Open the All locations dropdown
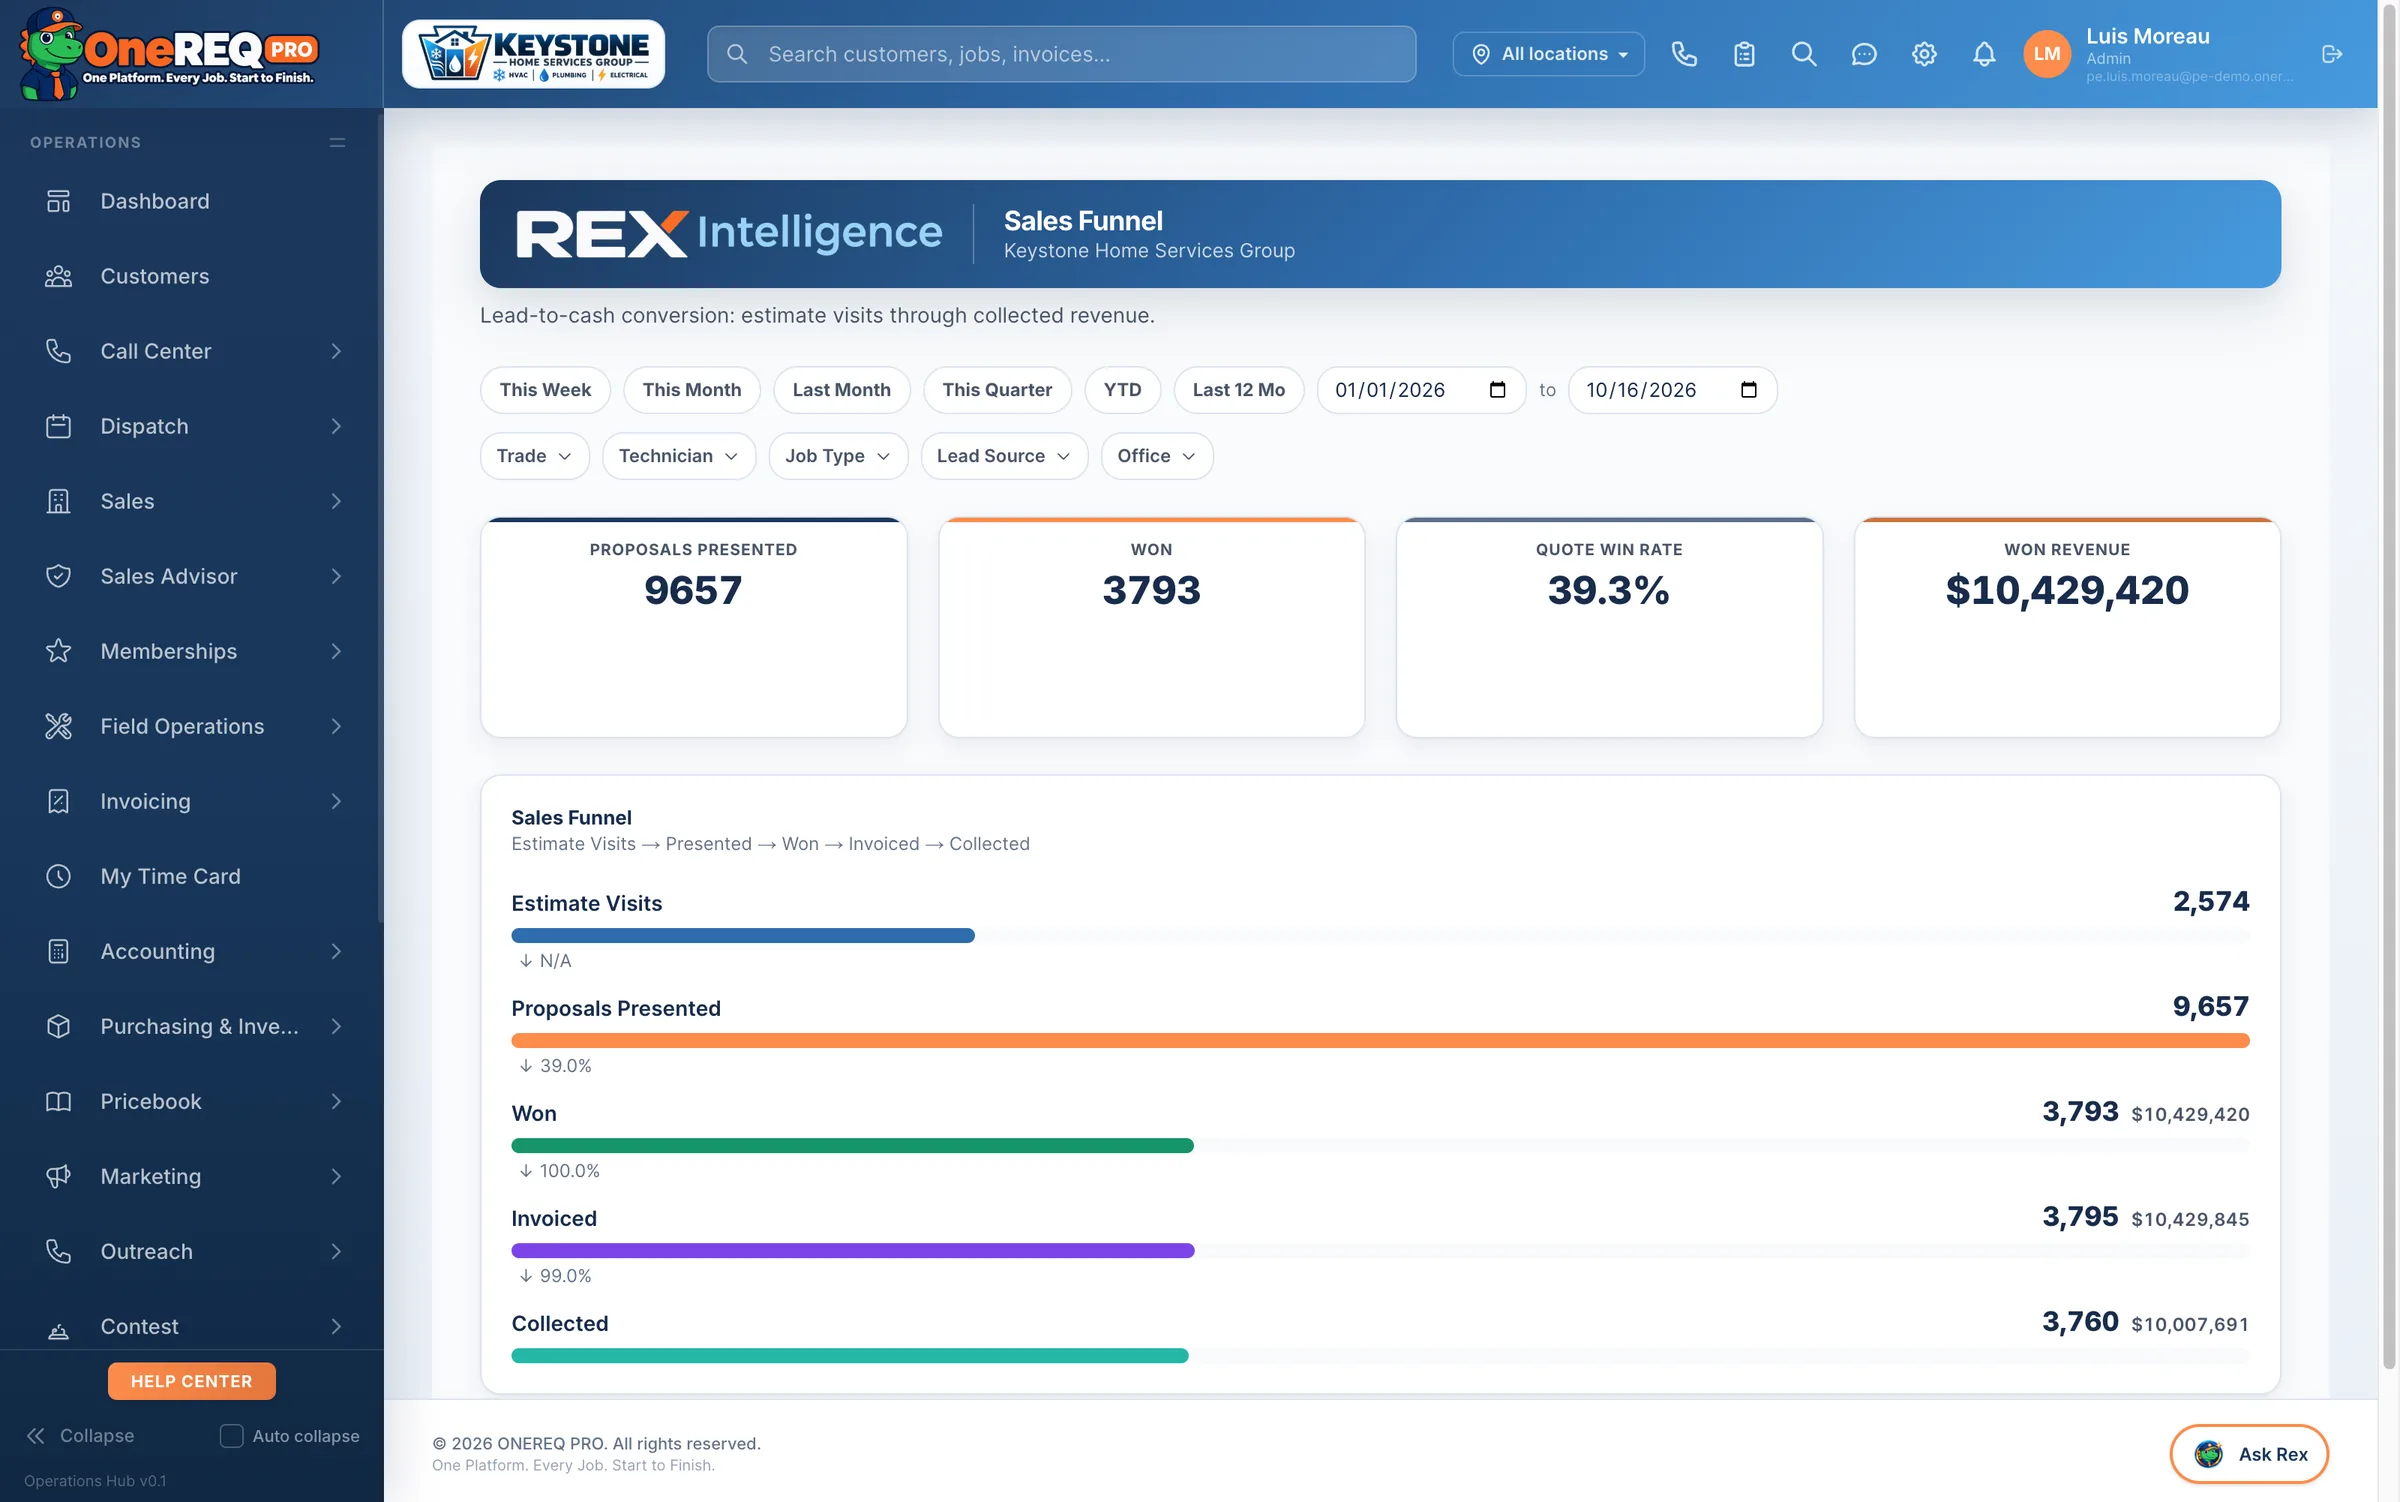 pyautogui.click(x=1548, y=54)
